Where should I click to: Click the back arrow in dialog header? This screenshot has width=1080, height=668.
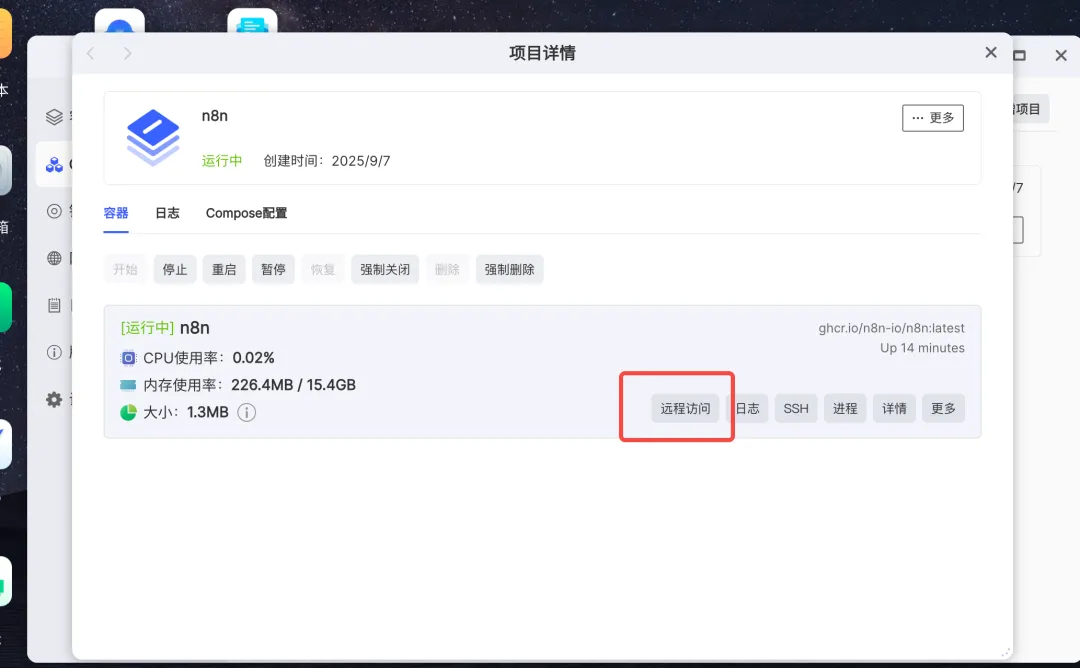pyautogui.click(x=89, y=52)
